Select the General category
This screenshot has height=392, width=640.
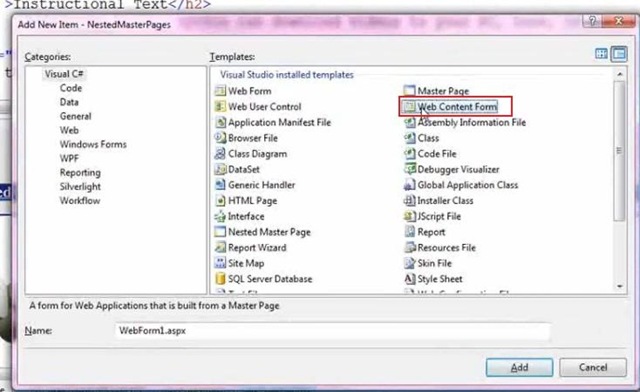pyautogui.click(x=76, y=116)
